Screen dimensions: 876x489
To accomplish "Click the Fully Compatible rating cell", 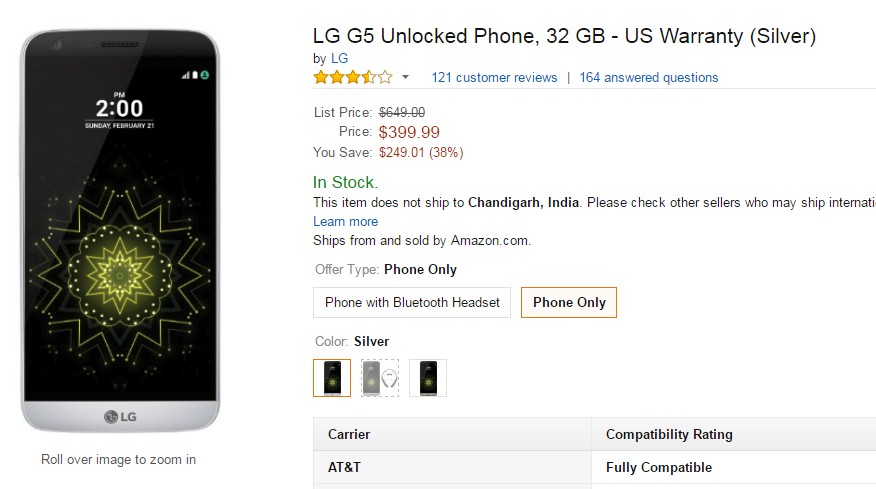I will [x=659, y=467].
